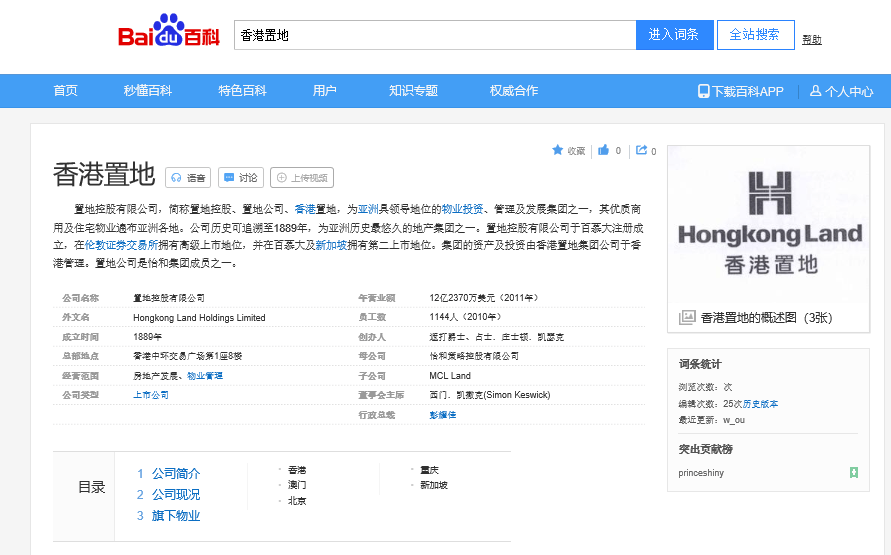Open the 亚洲 link in the intro
The height and width of the screenshot is (555, 891).
(x=368, y=209)
